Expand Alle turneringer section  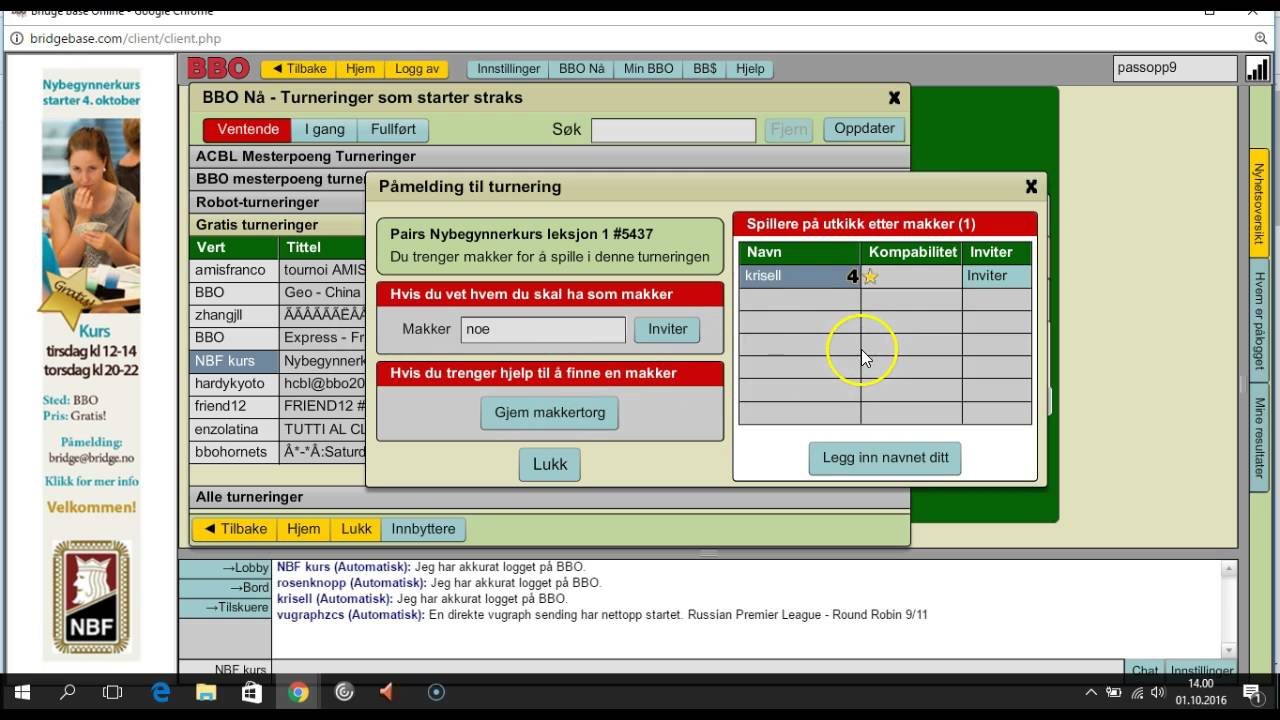pos(549,497)
